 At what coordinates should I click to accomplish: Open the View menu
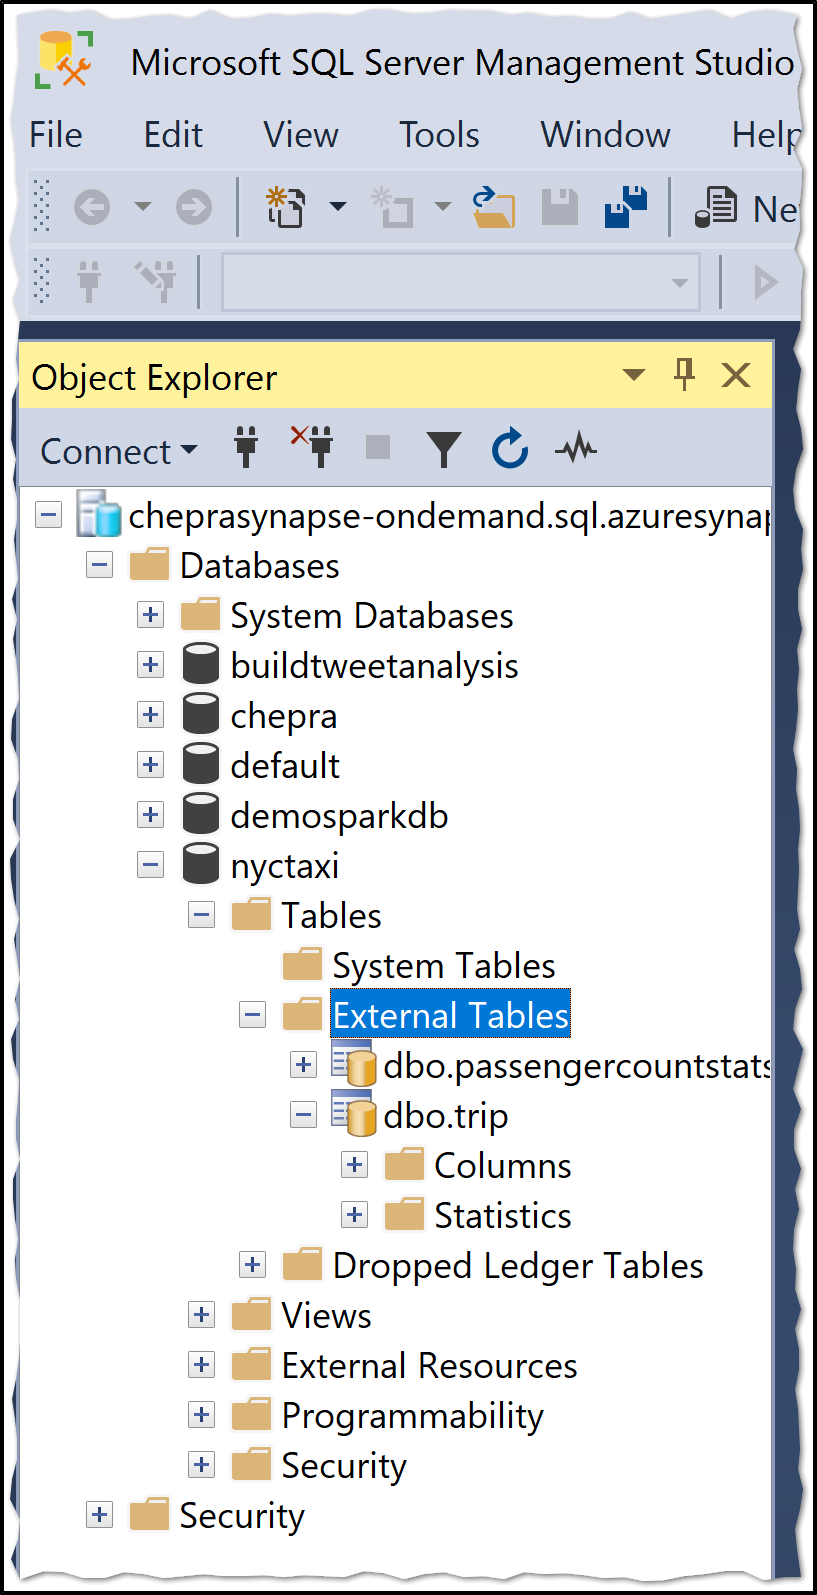tap(300, 134)
